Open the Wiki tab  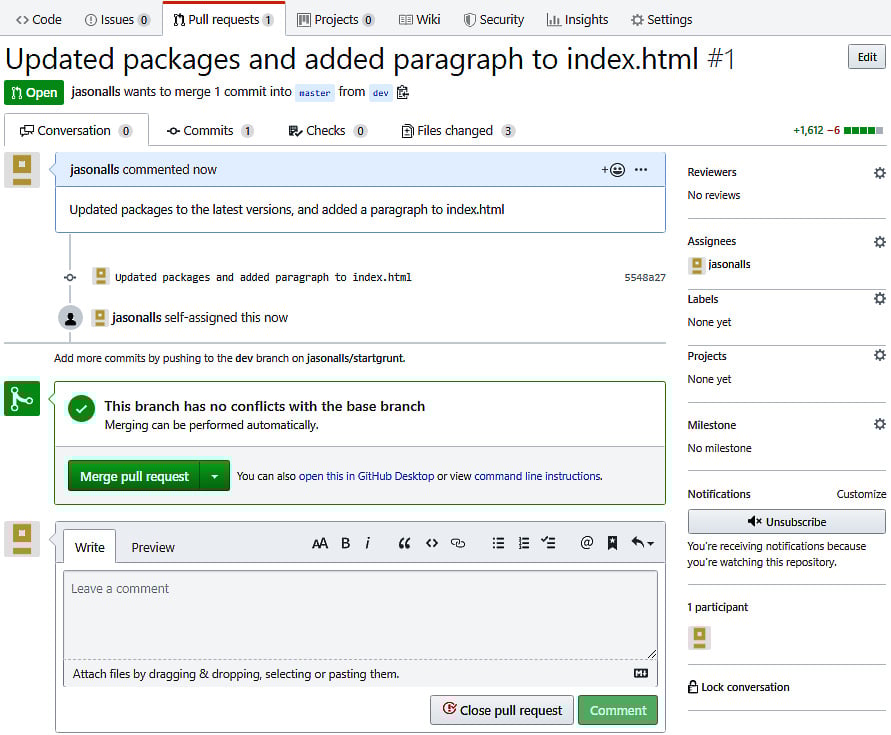click(419, 19)
